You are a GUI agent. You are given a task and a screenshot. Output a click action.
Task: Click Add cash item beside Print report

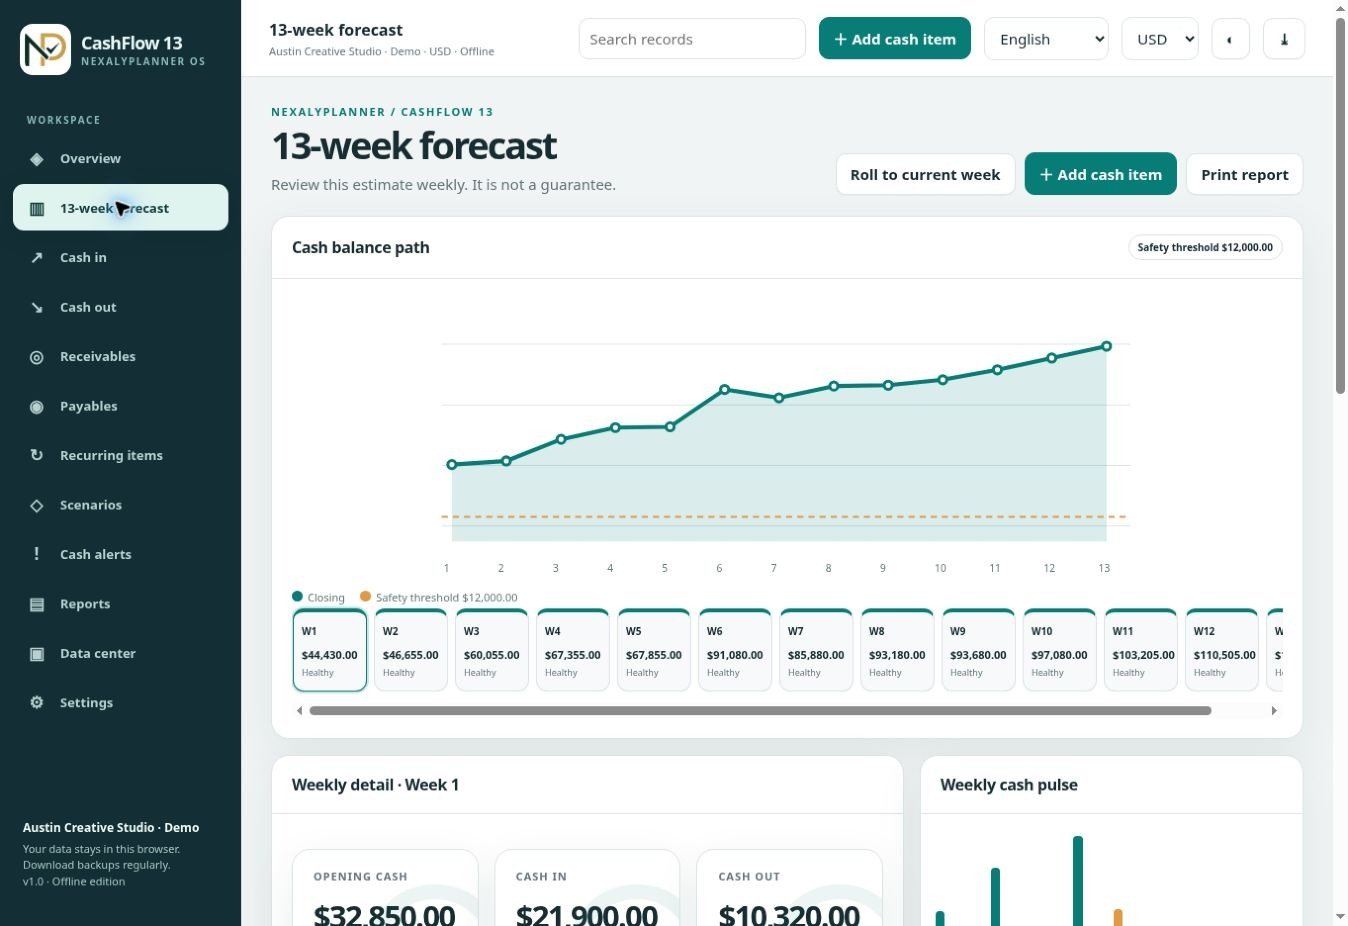click(x=1100, y=174)
